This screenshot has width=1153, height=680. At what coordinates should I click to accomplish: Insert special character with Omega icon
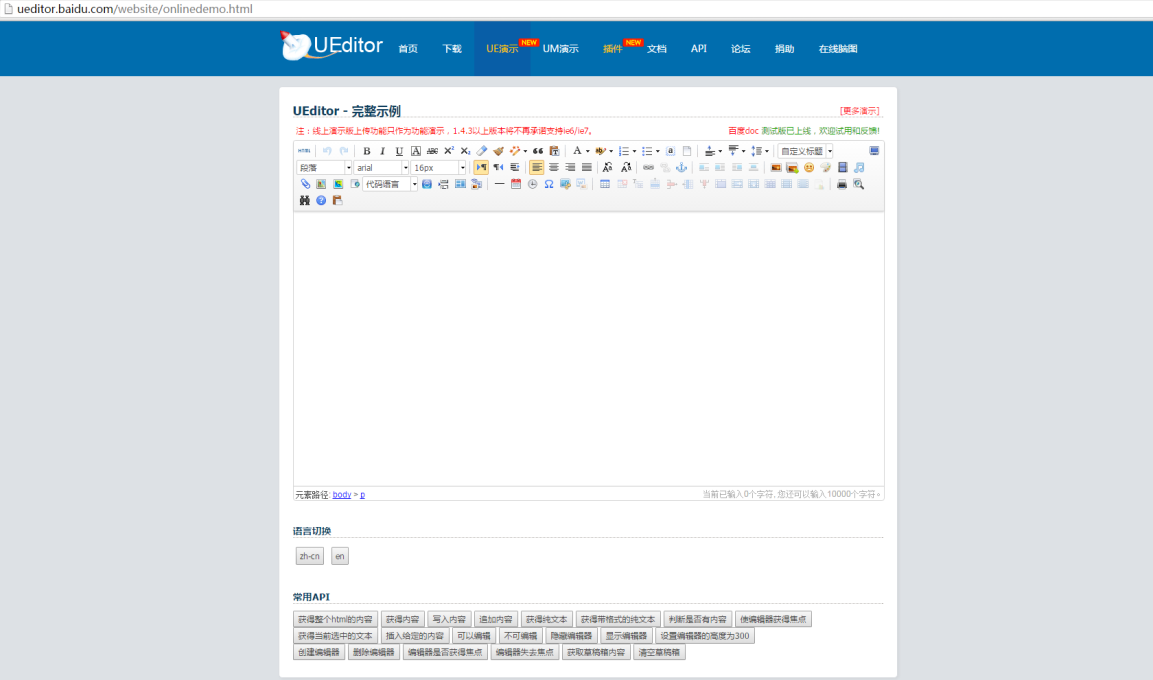(549, 184)
